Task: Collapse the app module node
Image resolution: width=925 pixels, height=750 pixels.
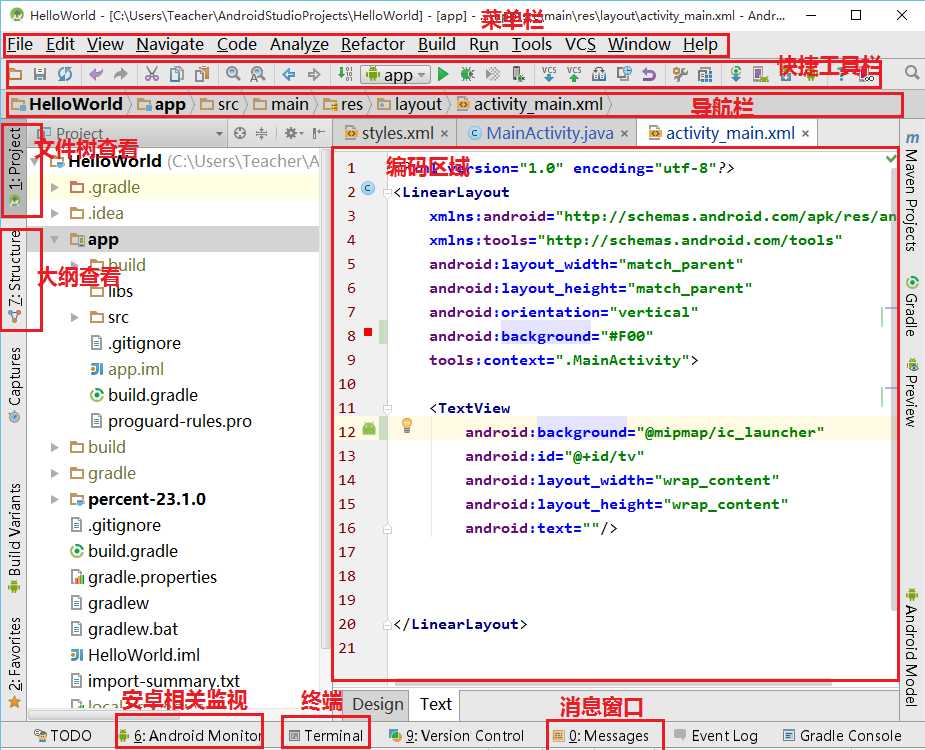Action: point(55,239)
